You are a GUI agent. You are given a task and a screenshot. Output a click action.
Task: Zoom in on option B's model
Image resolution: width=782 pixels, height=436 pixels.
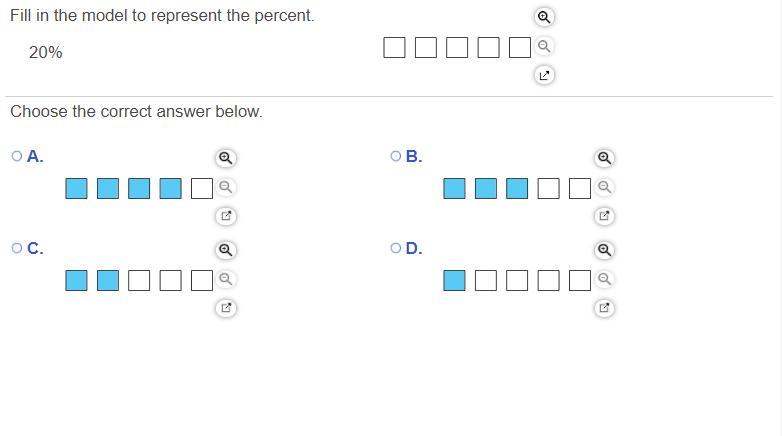point(604,158)
